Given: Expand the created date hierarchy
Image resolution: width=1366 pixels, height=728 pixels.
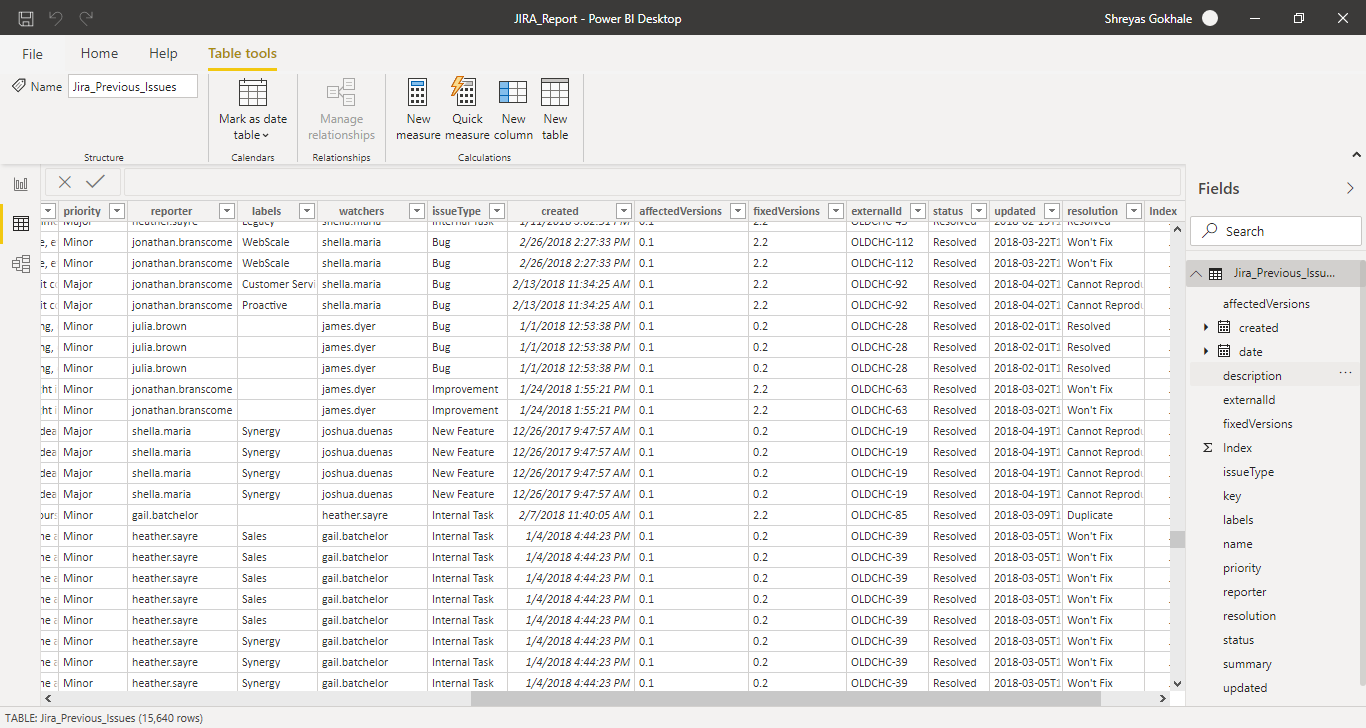Looking at the screenshot, I should coord(1205,327).
